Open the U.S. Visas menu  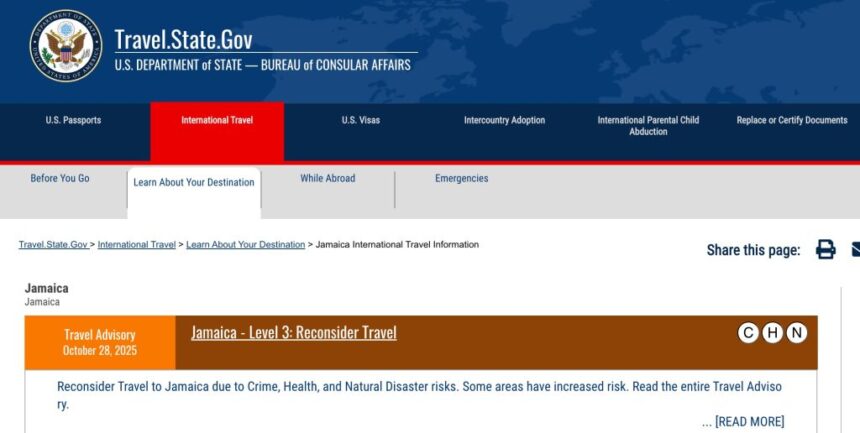pos(361,120)
